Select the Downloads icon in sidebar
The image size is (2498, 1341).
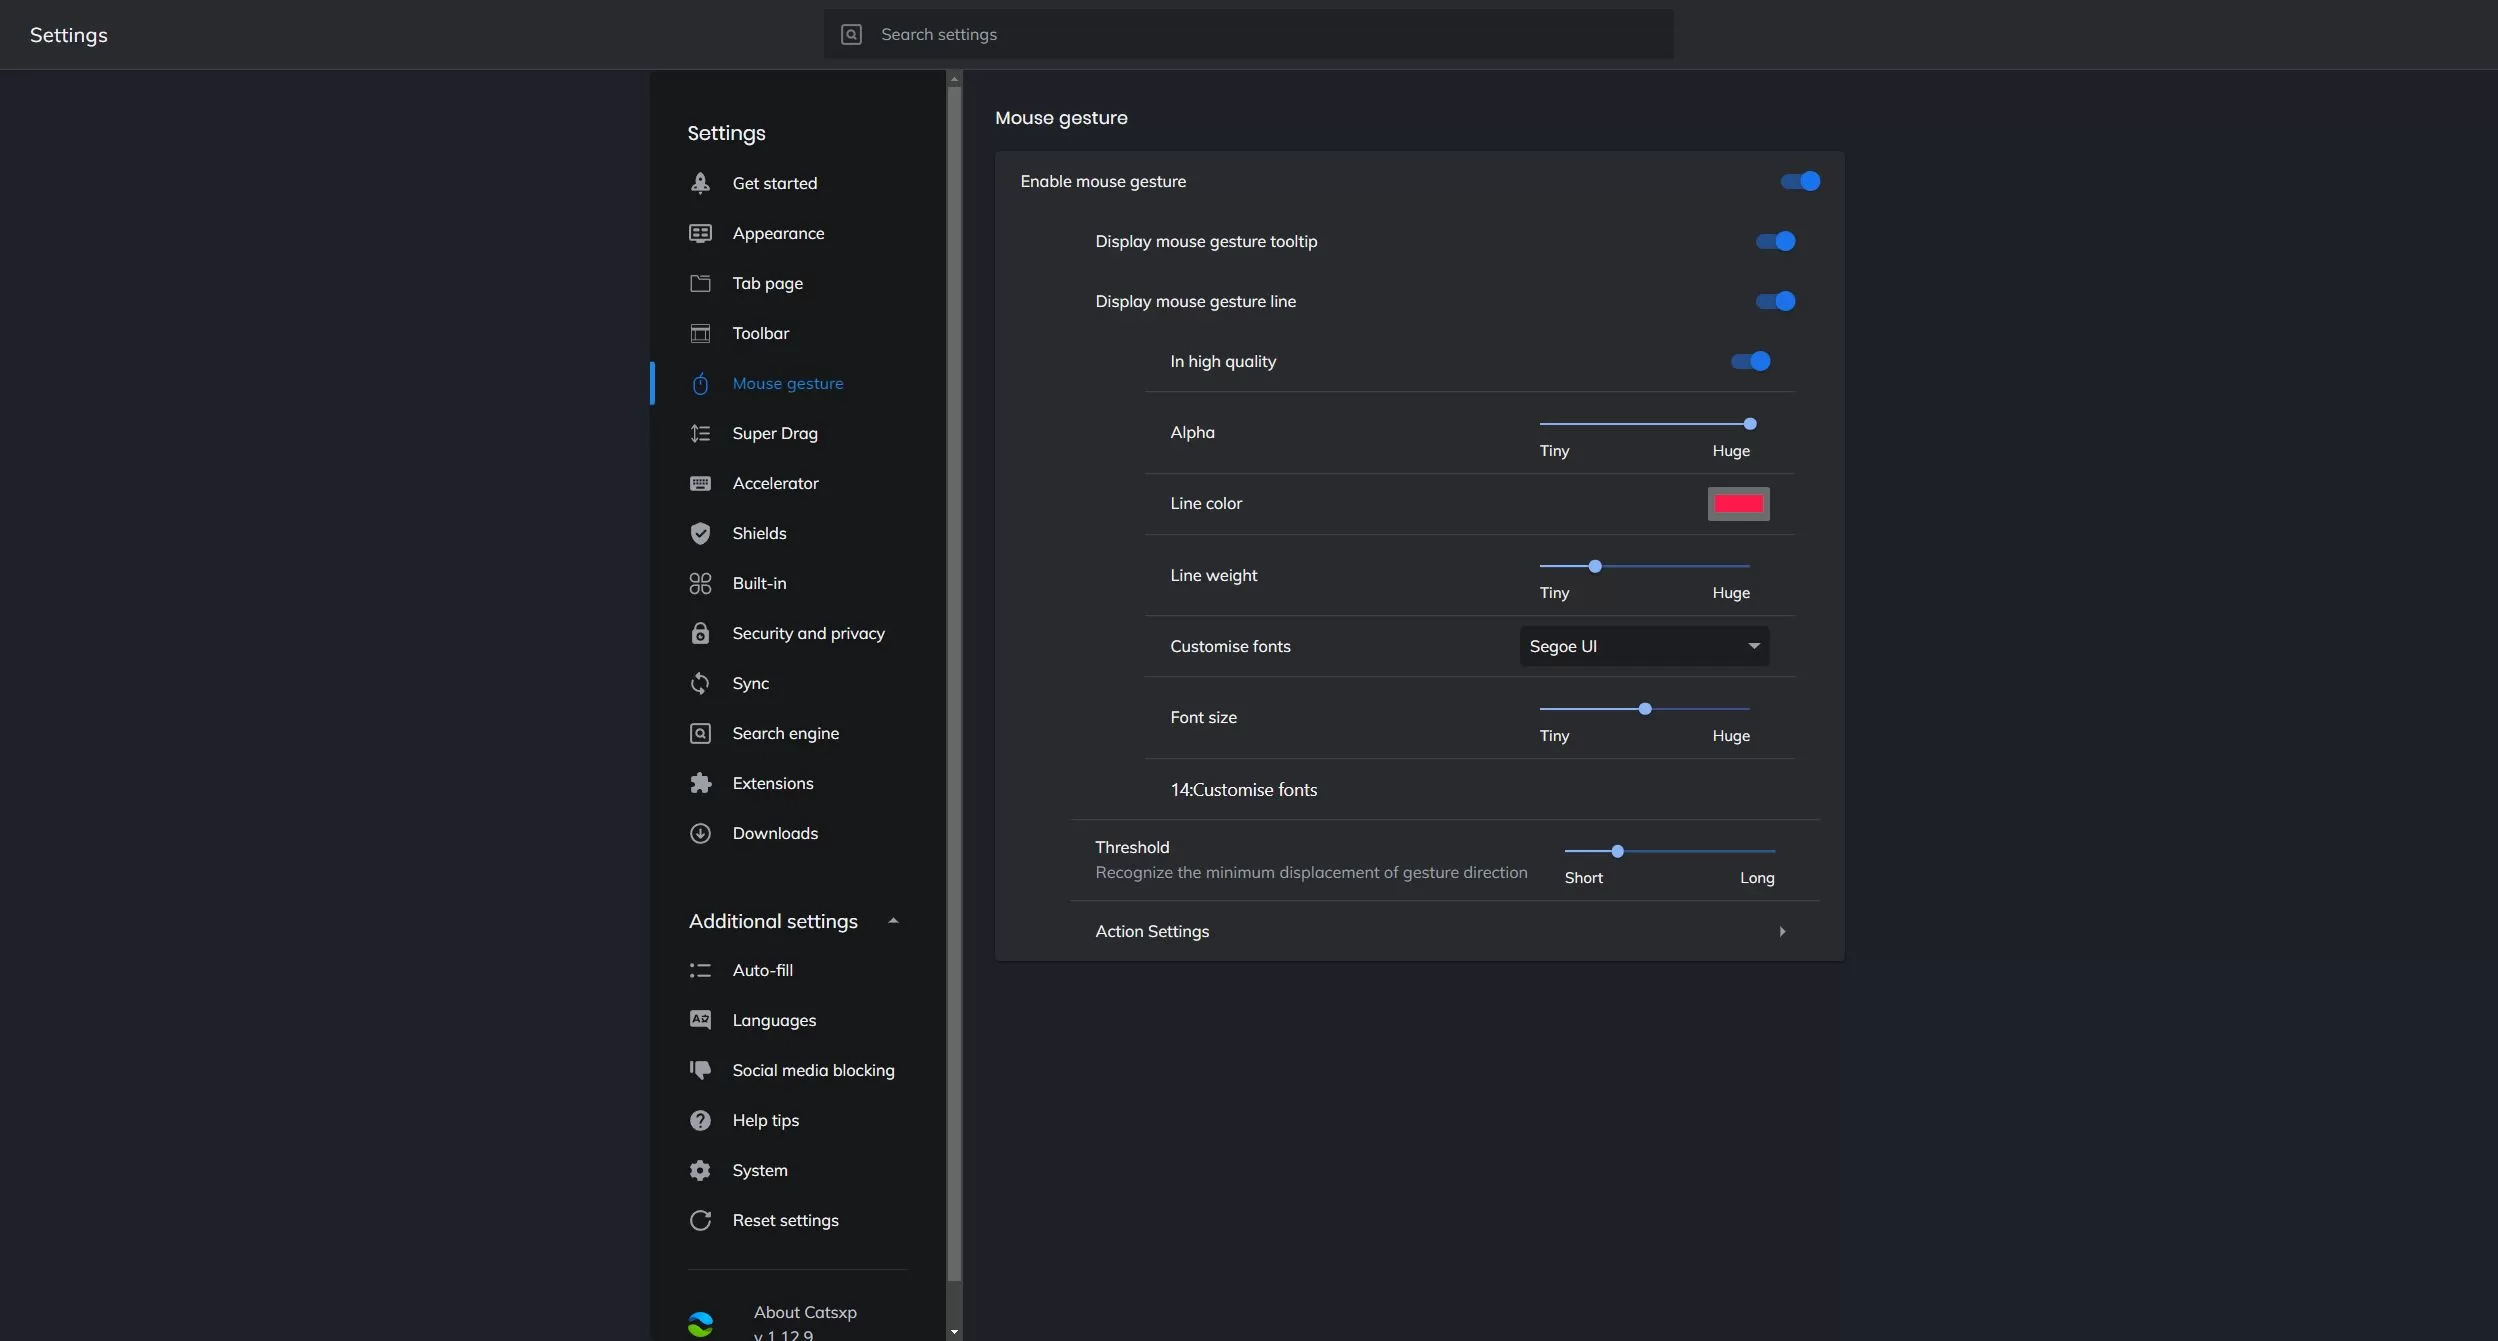pos(701,833)
